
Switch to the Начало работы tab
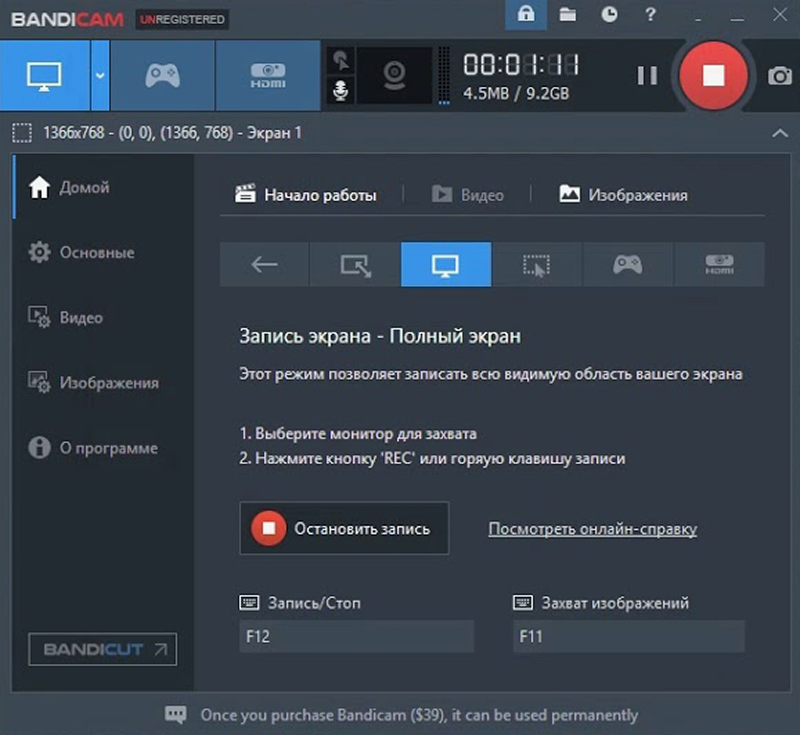click(x=306, y=195)
